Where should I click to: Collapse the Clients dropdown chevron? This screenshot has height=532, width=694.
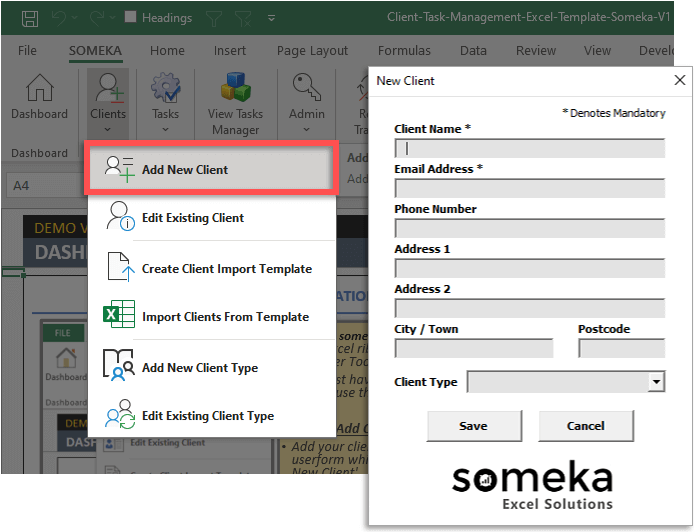(108, 130)
